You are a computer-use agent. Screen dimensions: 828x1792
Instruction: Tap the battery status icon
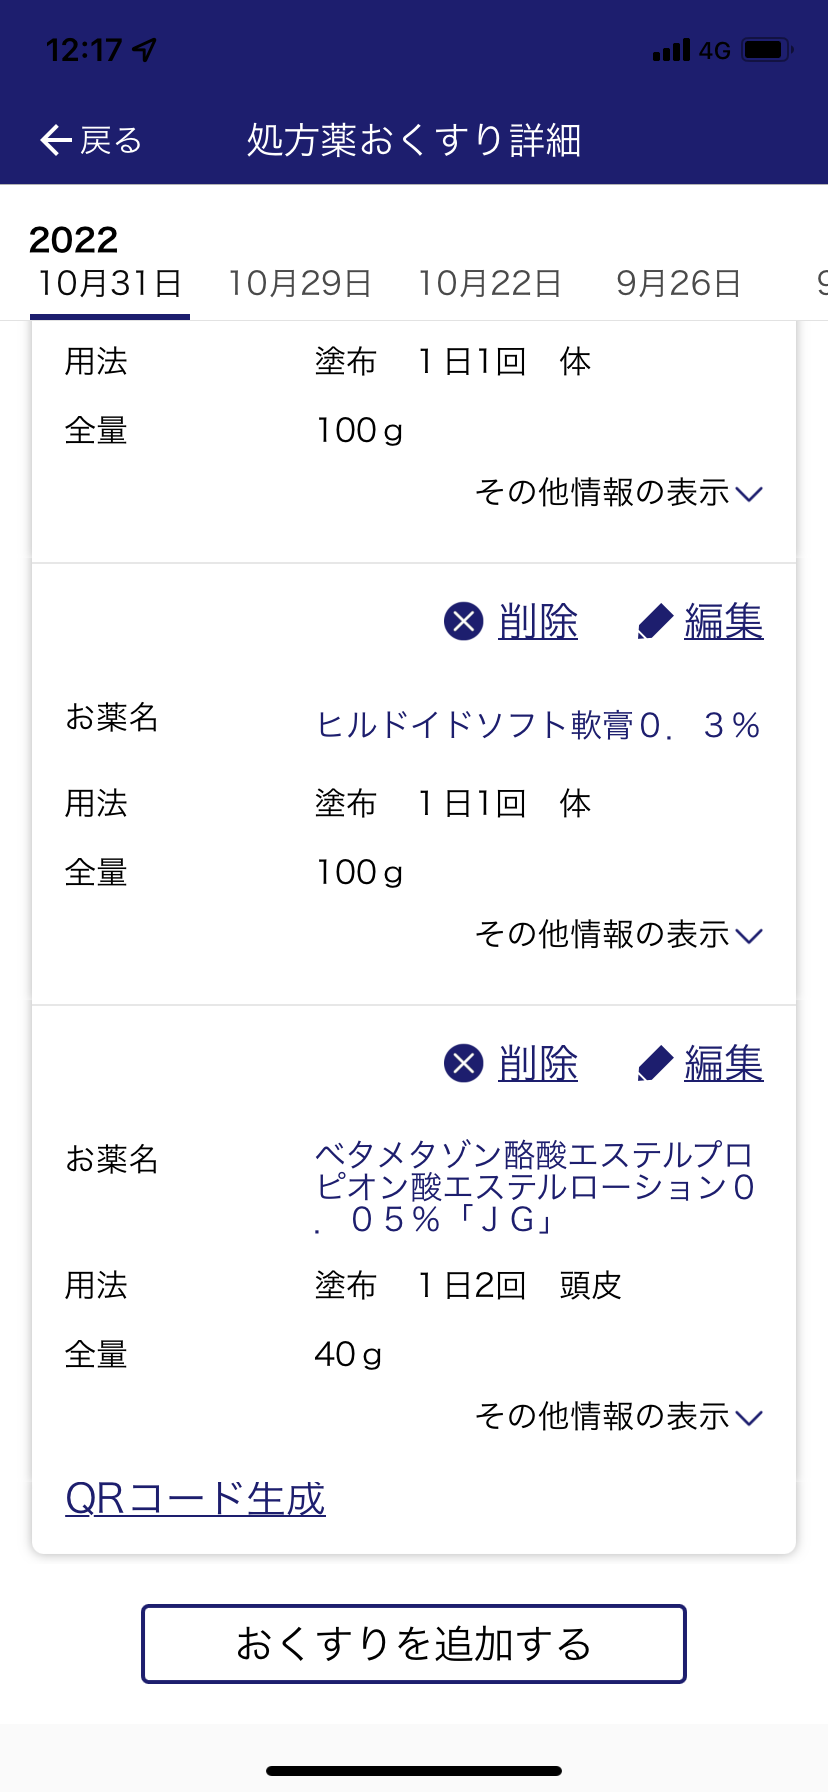click(767, 50)
